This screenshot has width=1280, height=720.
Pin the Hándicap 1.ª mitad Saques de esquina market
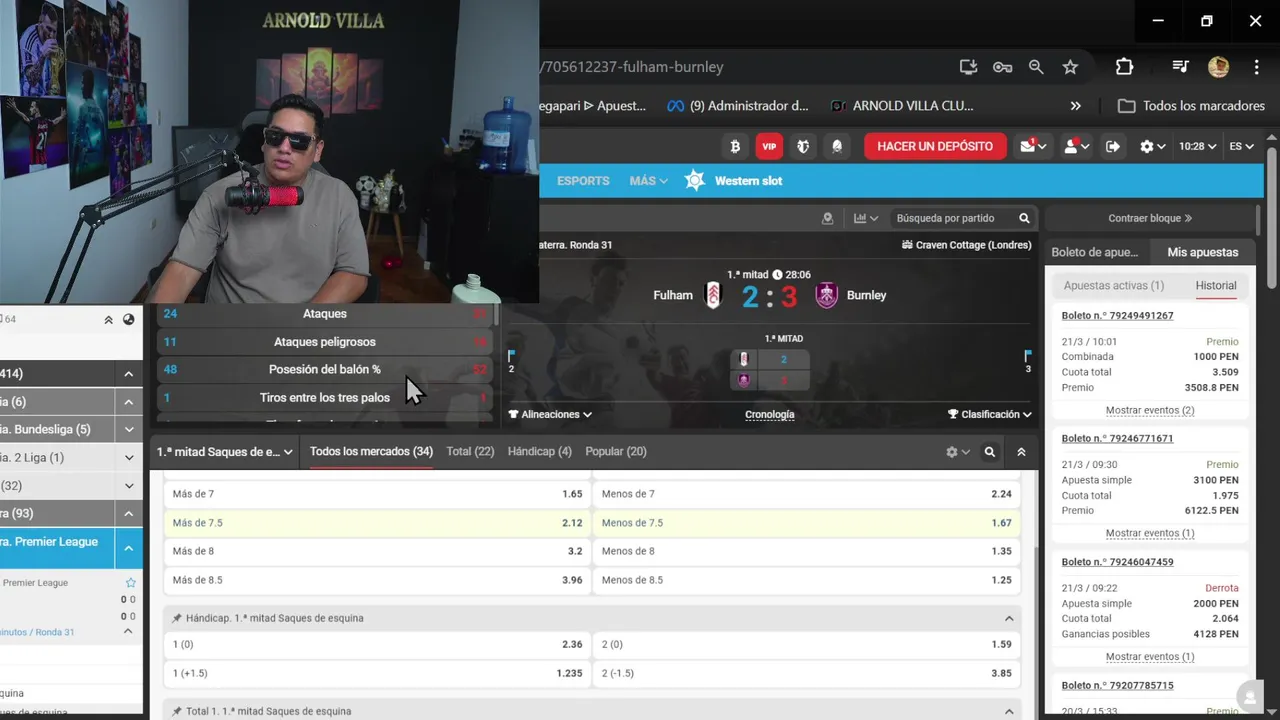point(177,618)
